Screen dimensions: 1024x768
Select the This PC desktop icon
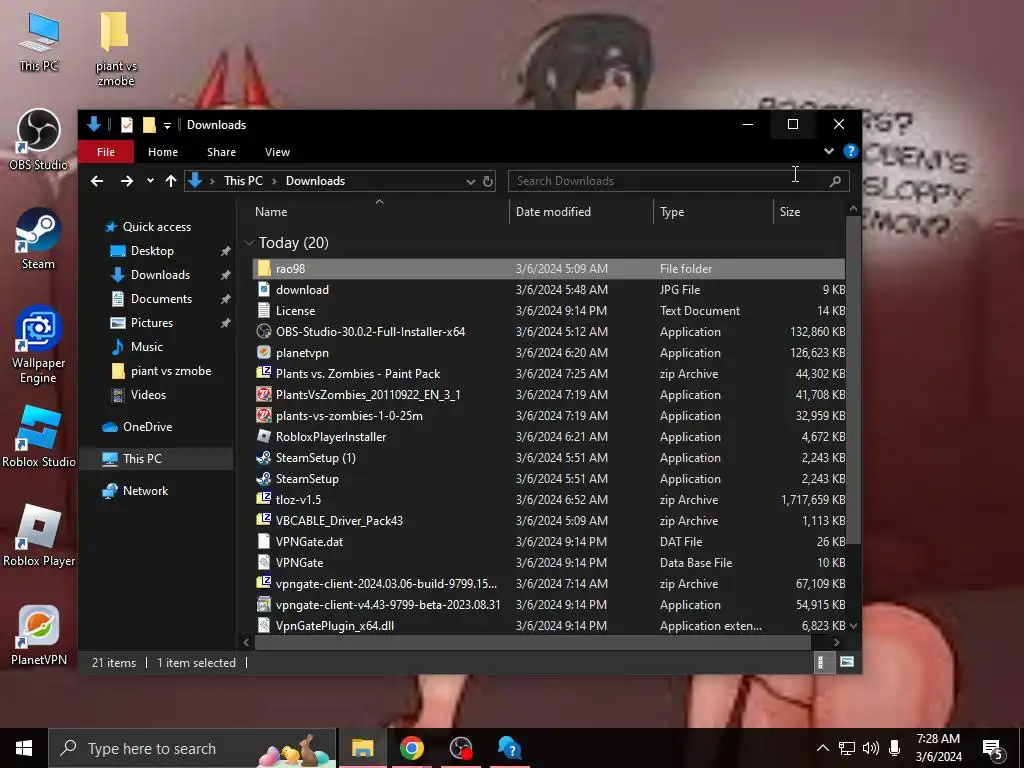coord(39,41)
